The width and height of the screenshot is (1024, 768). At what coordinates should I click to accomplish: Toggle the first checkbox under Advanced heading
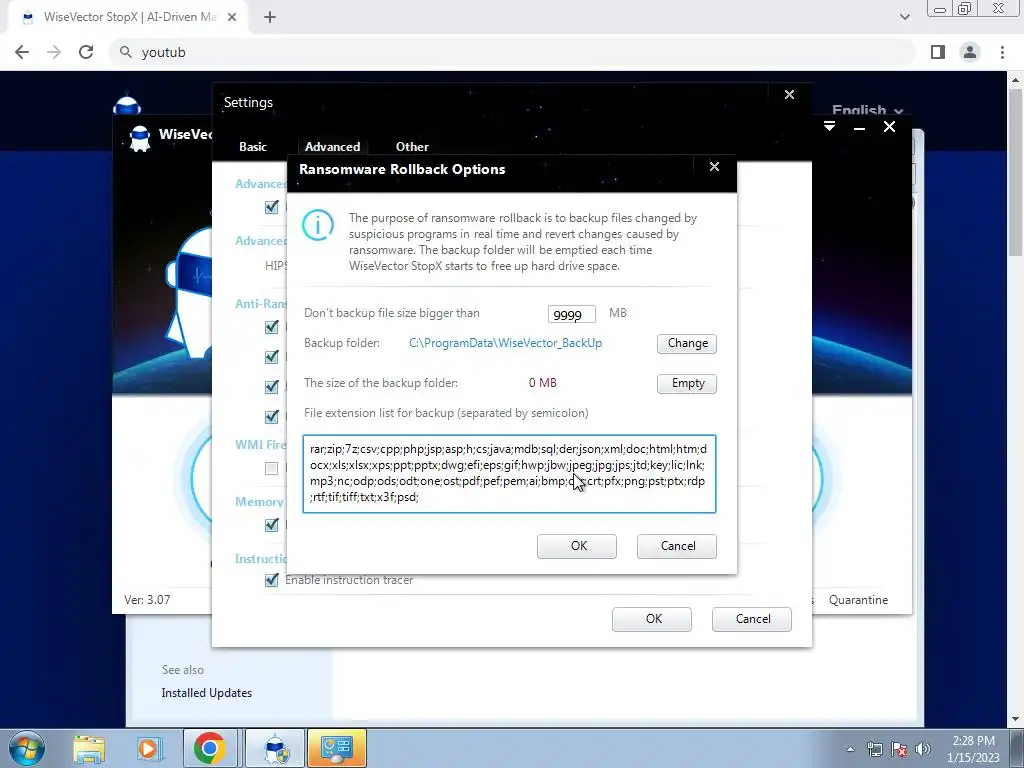272,207
